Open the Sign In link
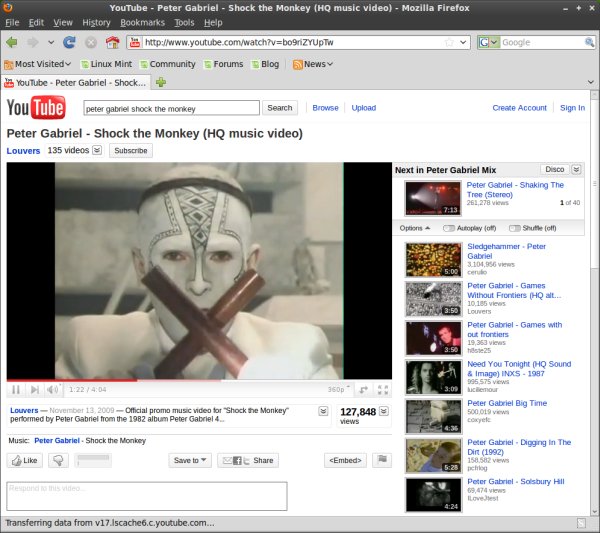Screen dimensions: 600x533 (572, 108)
